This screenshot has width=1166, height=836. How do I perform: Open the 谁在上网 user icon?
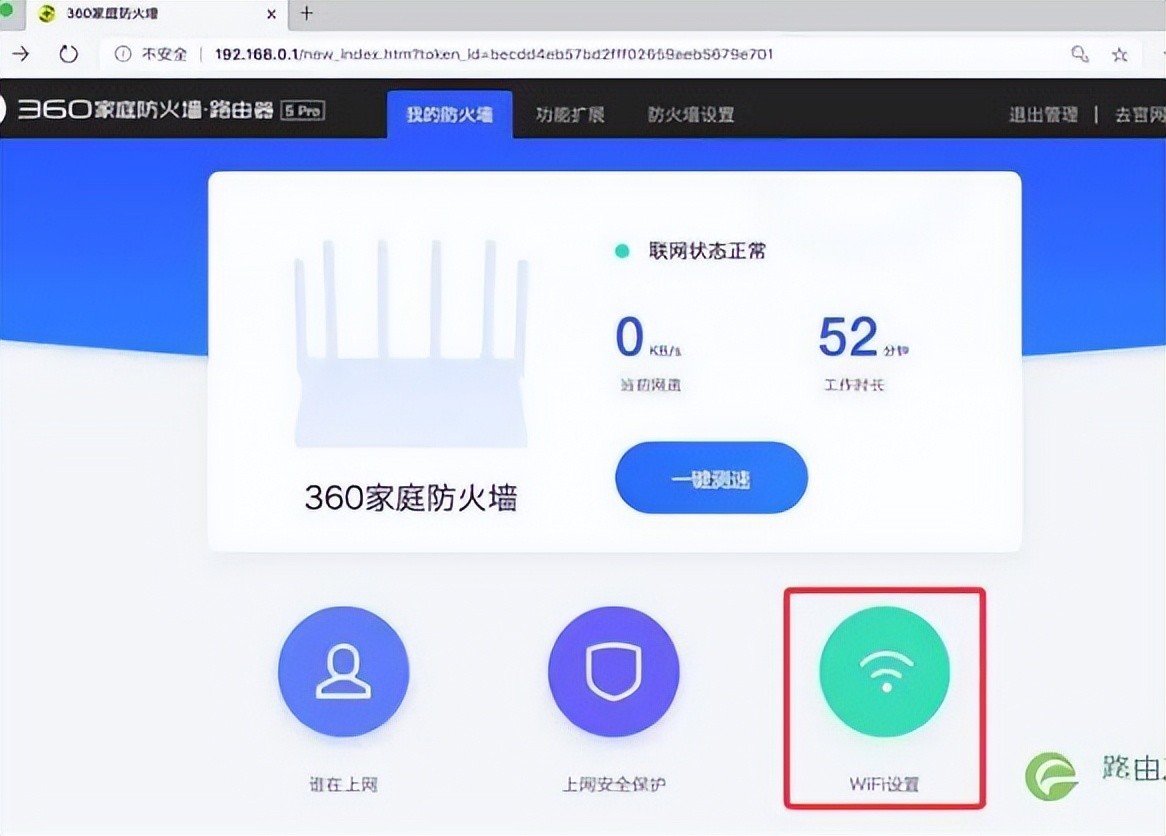tap(343, 671)
